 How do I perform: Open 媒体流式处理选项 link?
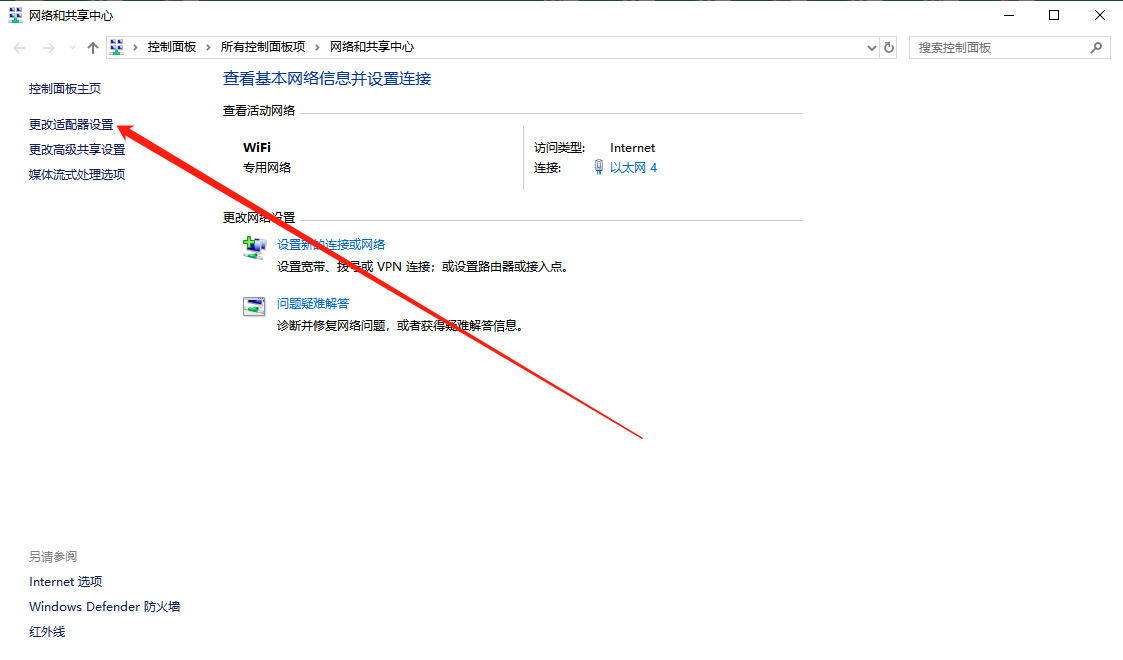tap(77, 175)
